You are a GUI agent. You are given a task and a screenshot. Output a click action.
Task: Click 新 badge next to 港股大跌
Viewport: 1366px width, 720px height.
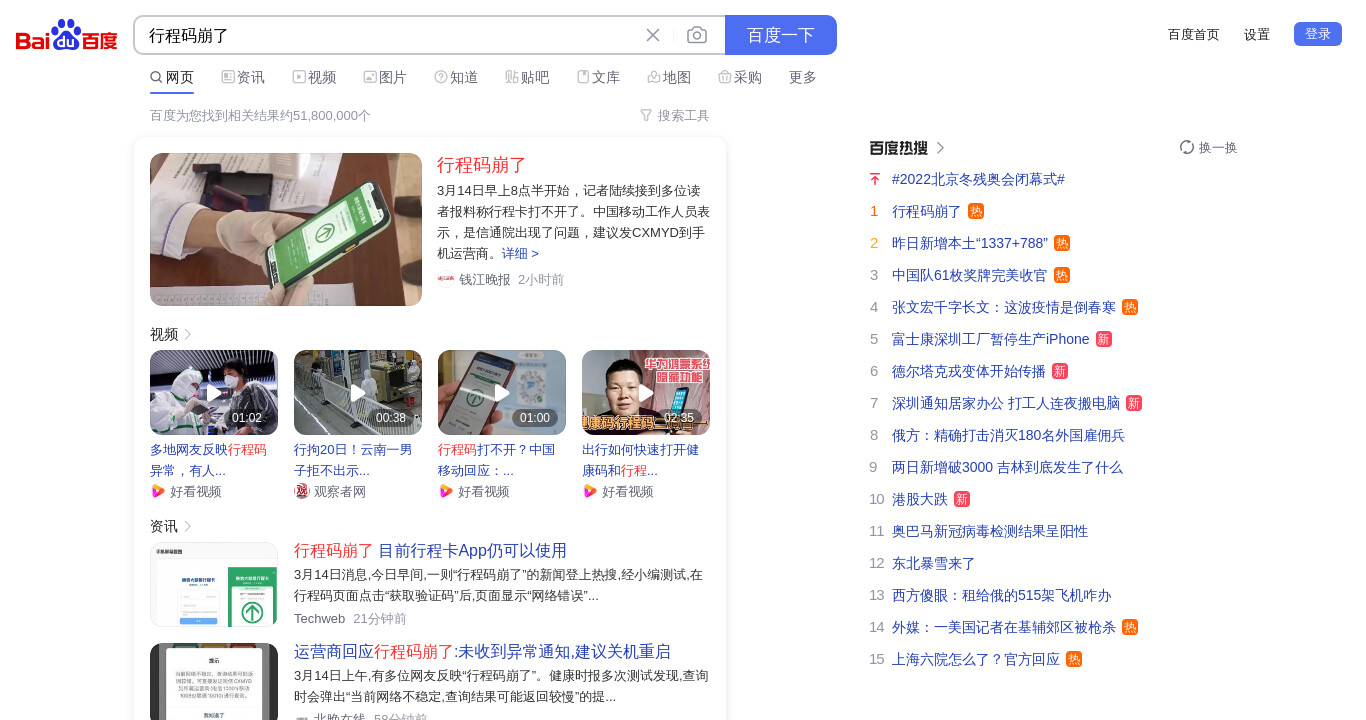pyautogui.click(x=962, y=499)
